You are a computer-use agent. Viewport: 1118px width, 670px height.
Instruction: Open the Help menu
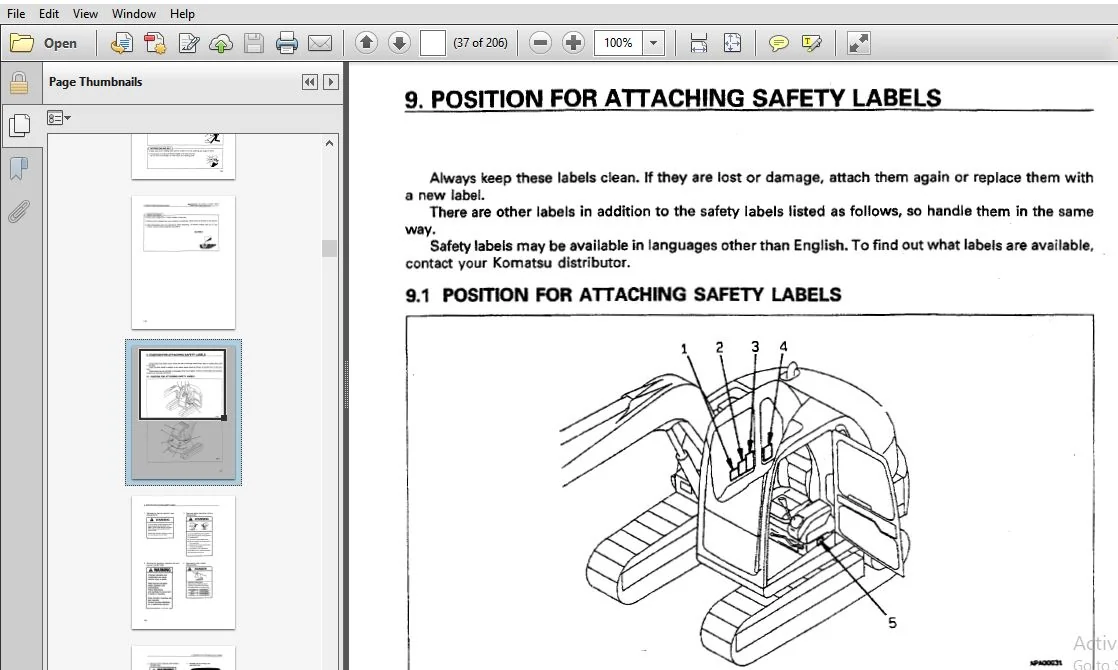(x=182, y=14)
